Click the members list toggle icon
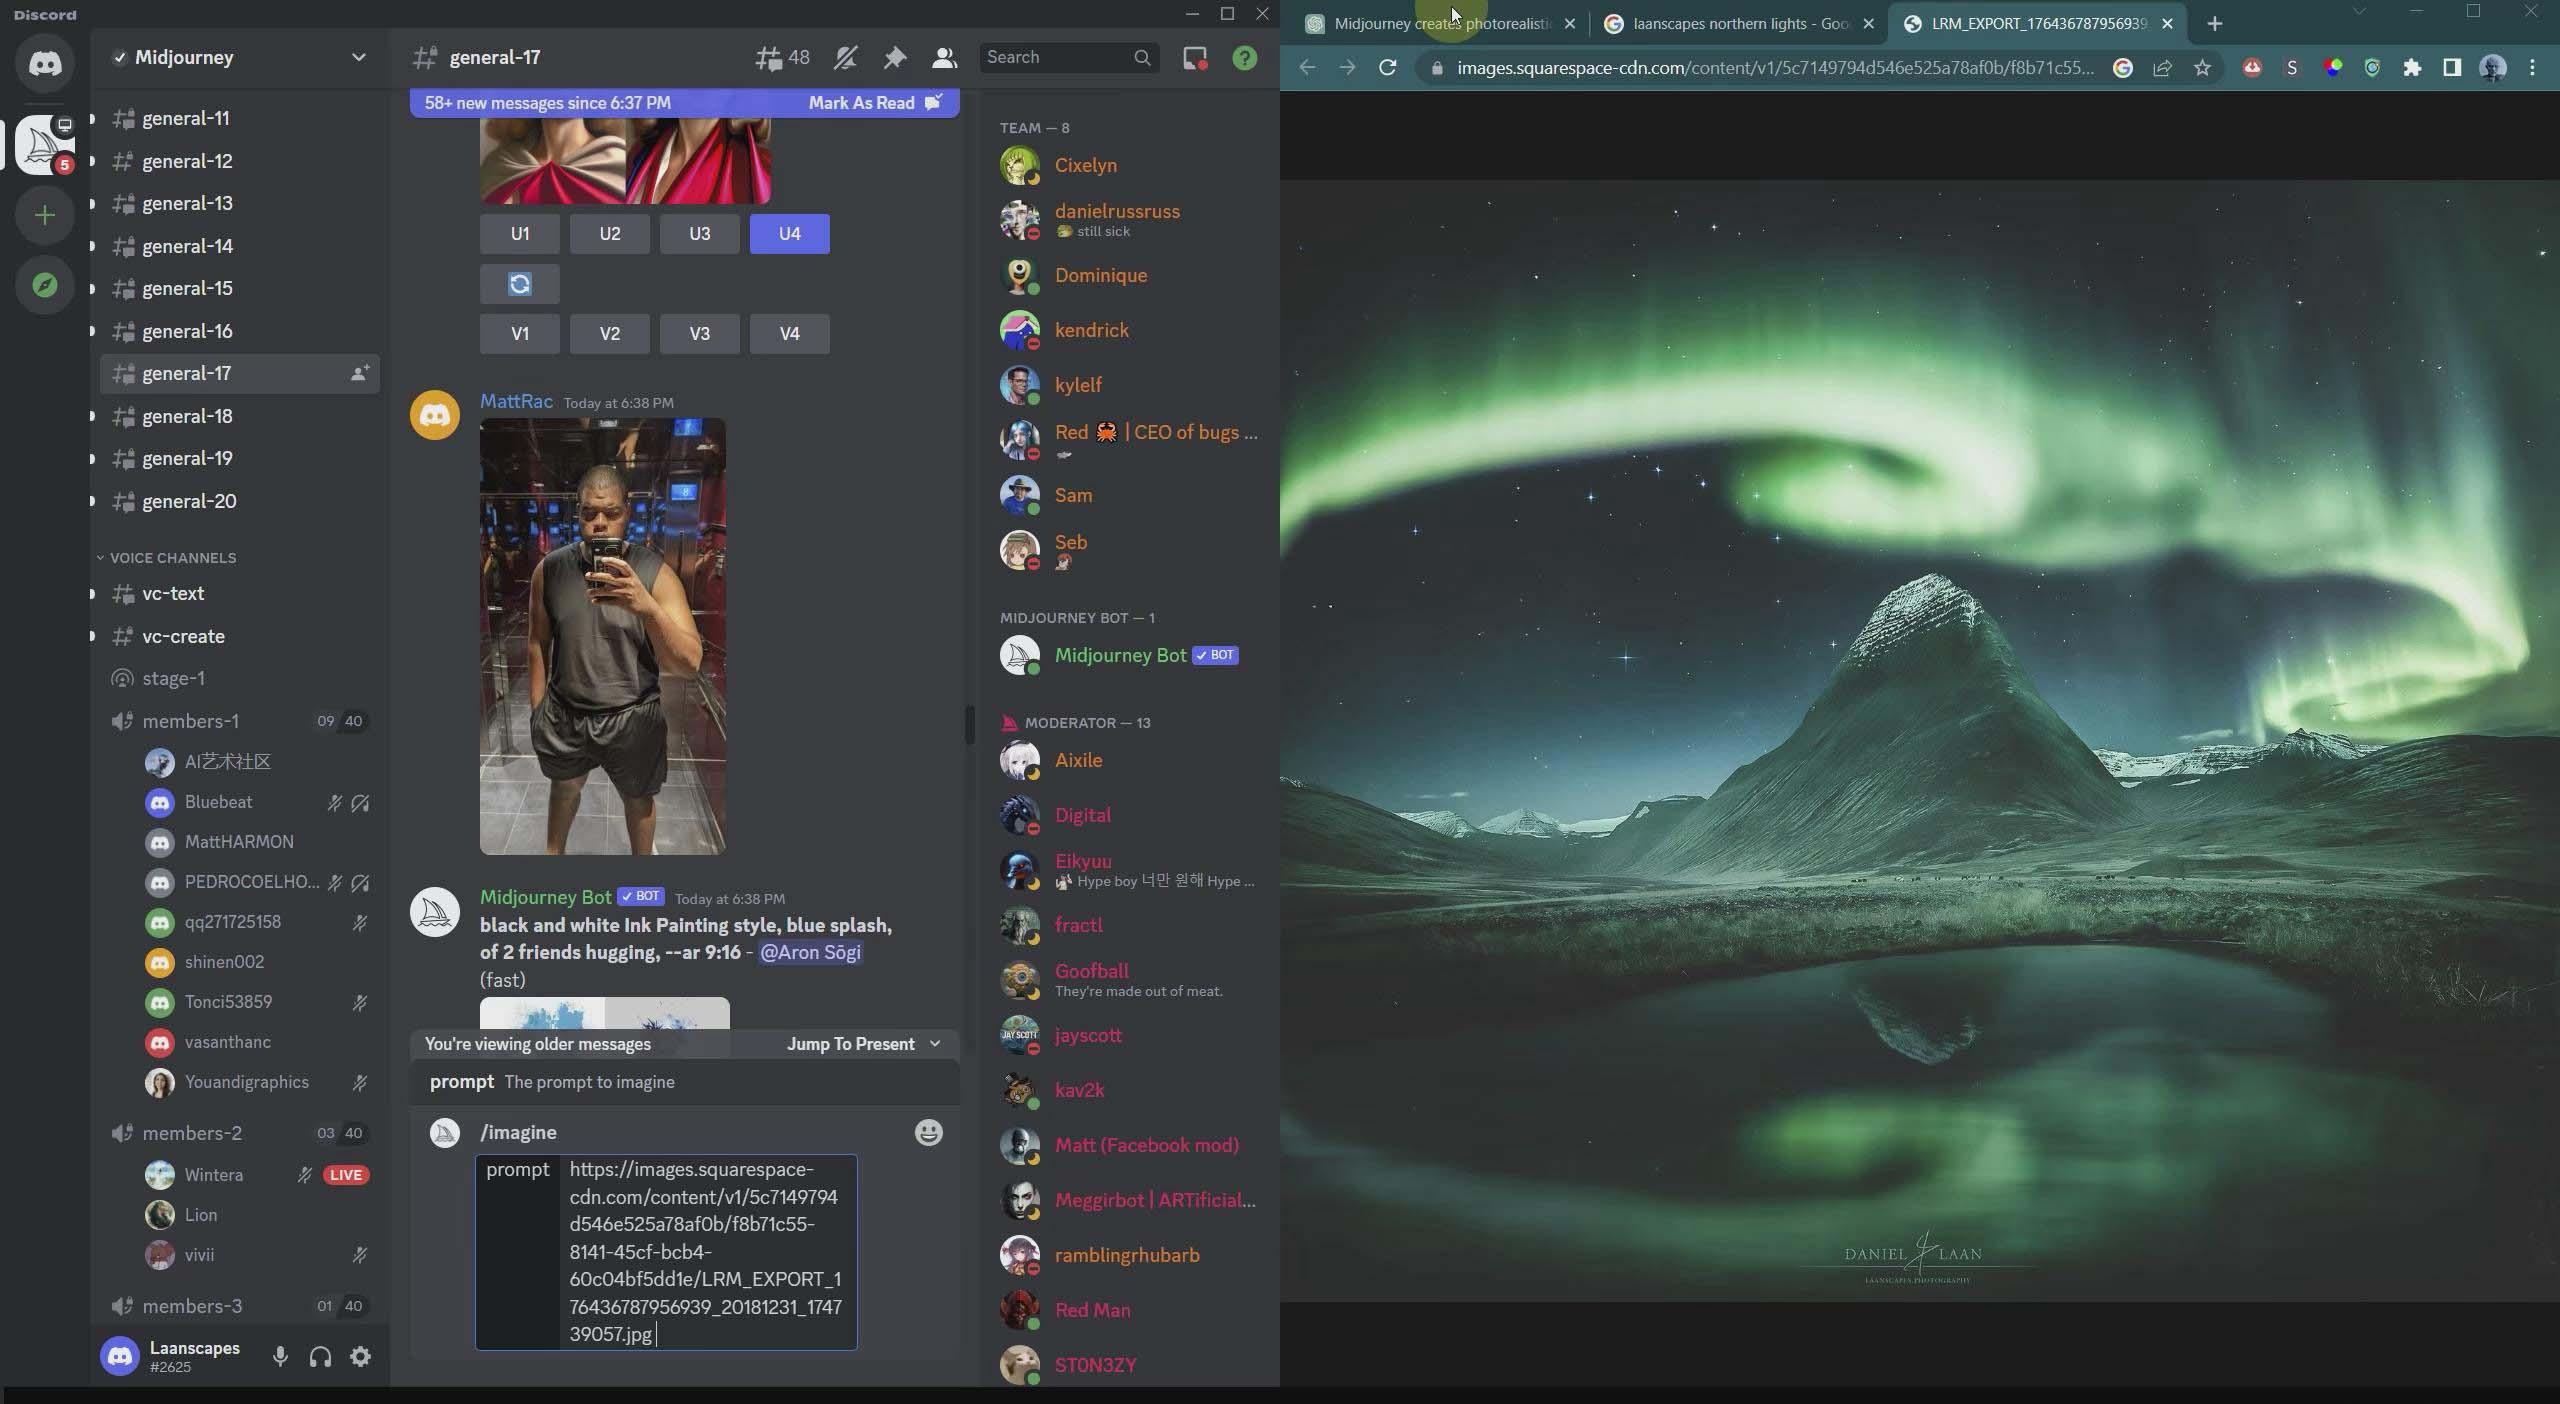2560x1404 pixels. pos(946,57)
